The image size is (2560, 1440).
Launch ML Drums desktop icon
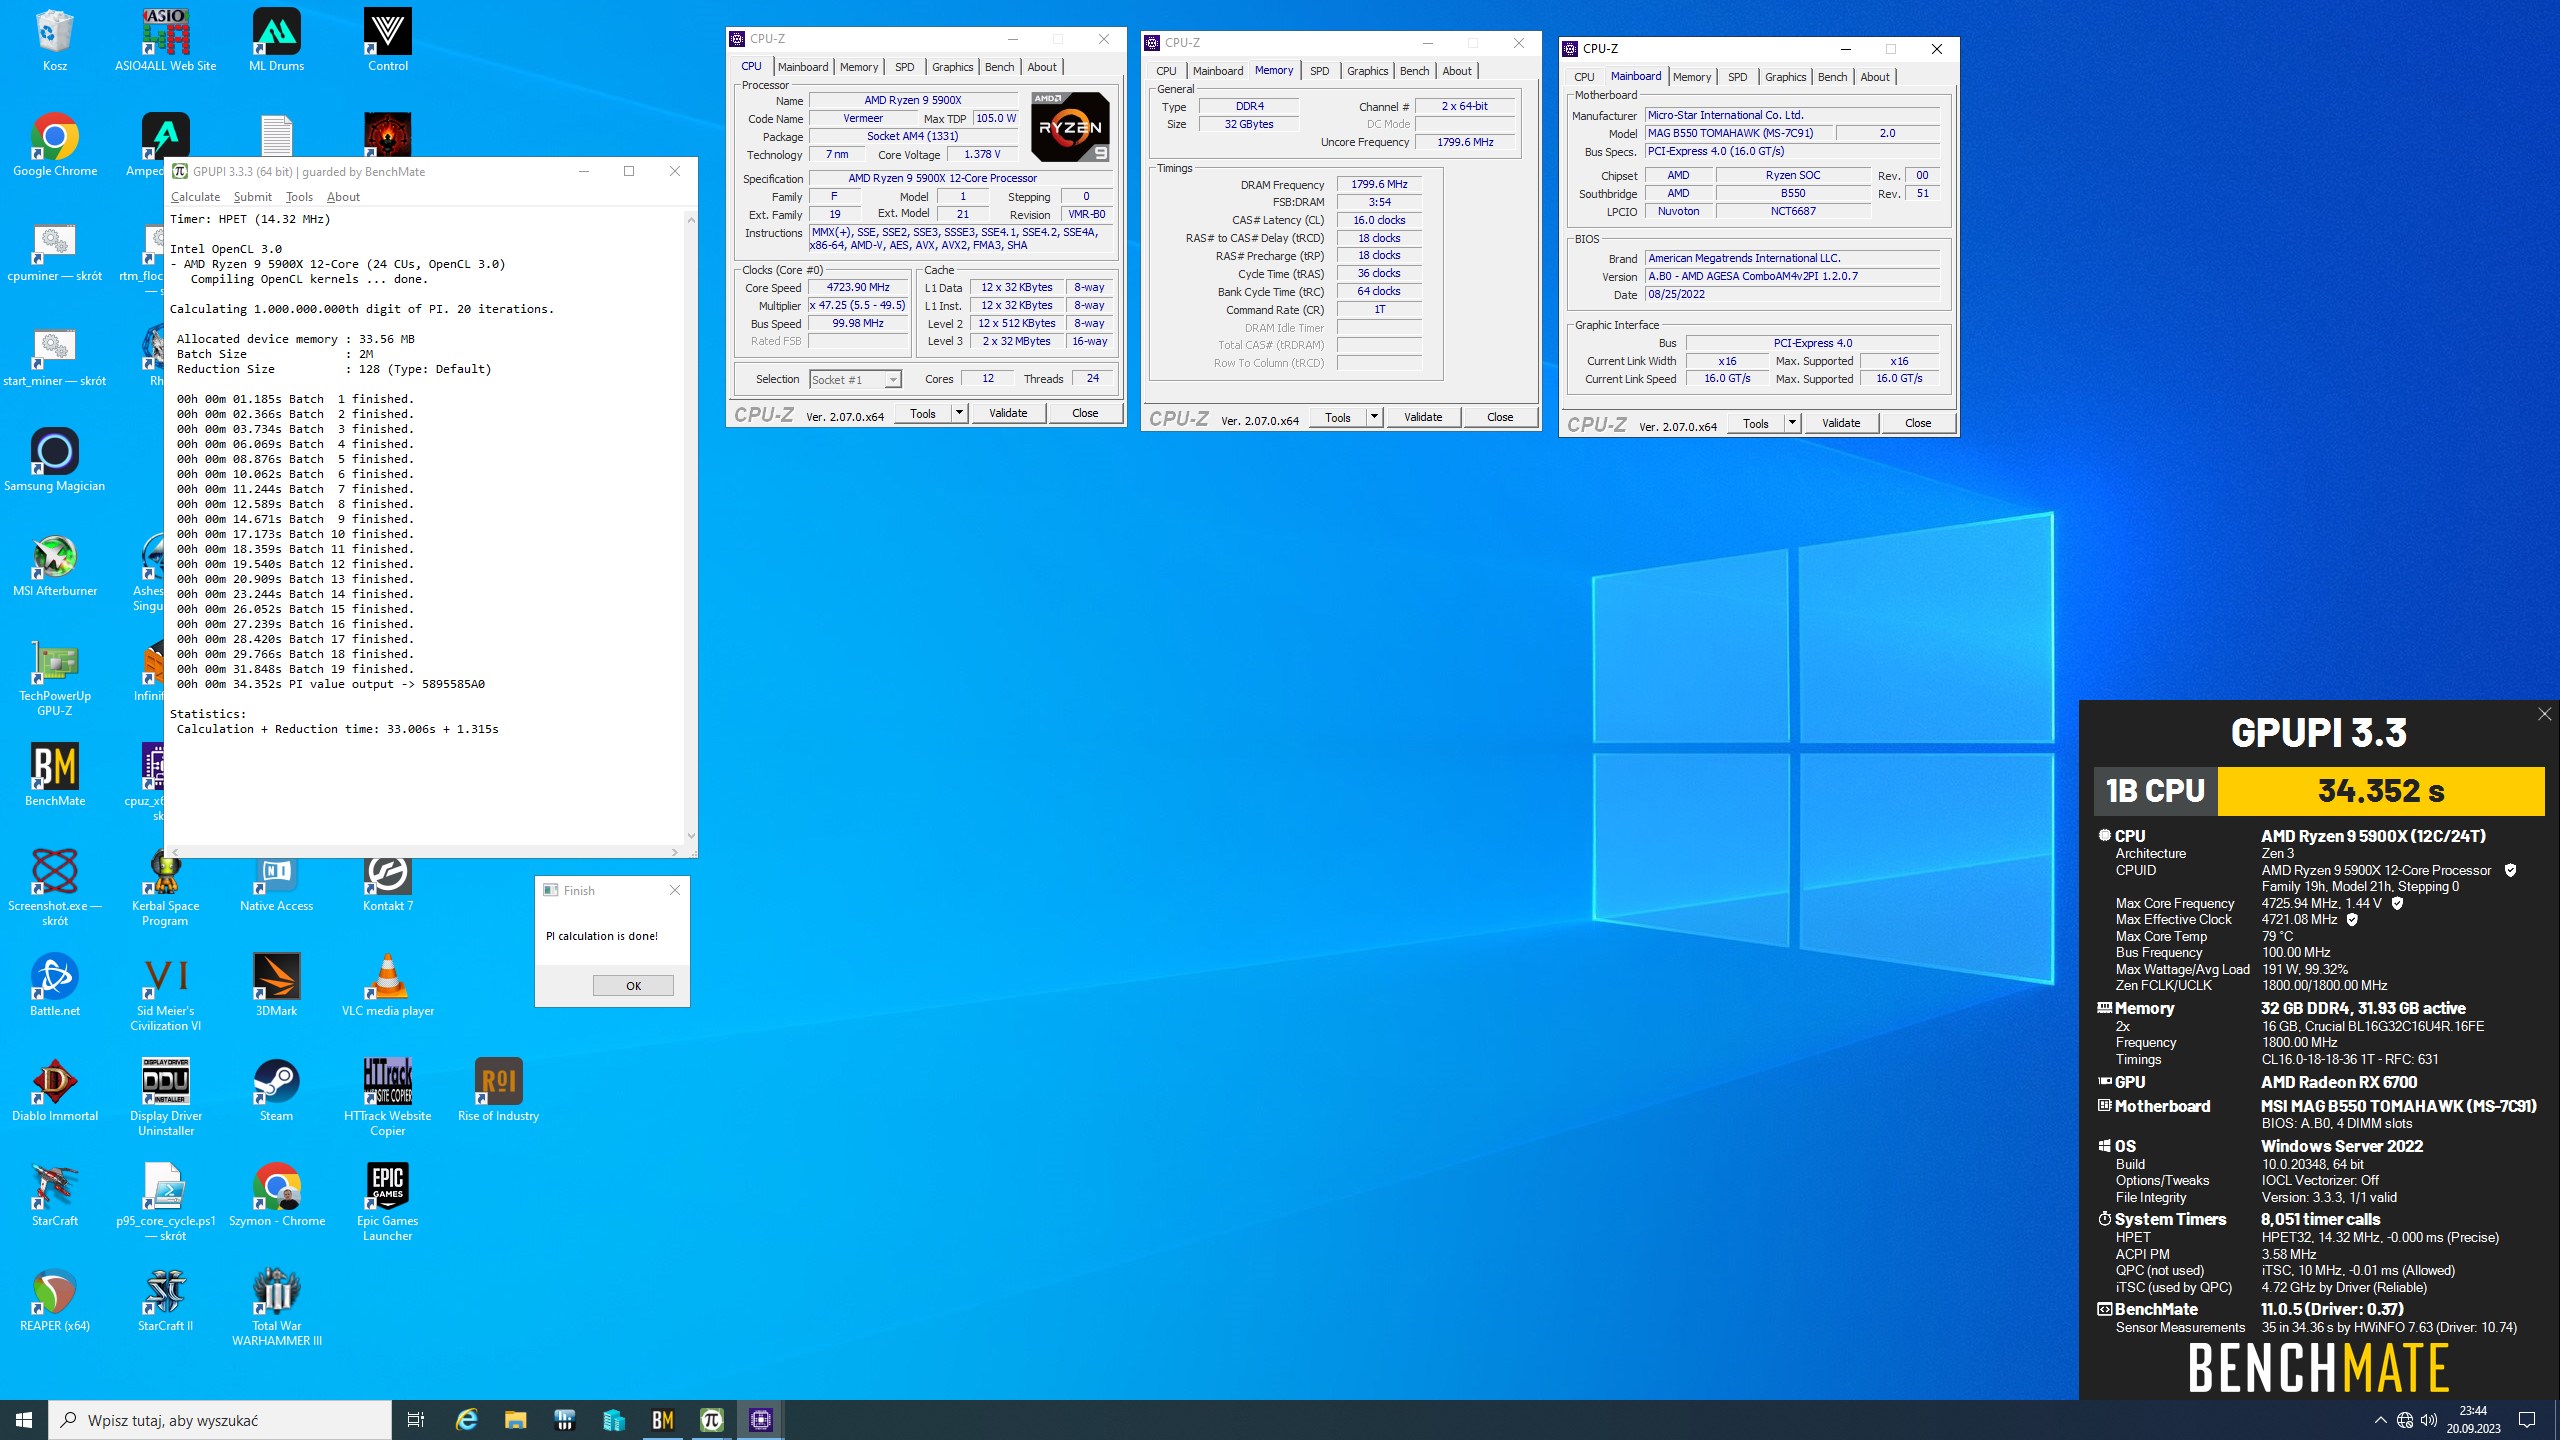276,40
